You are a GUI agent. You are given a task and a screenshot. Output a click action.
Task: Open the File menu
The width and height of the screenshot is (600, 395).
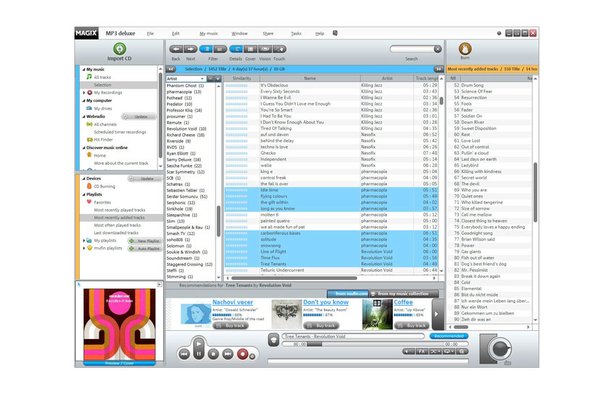[150, 34]
